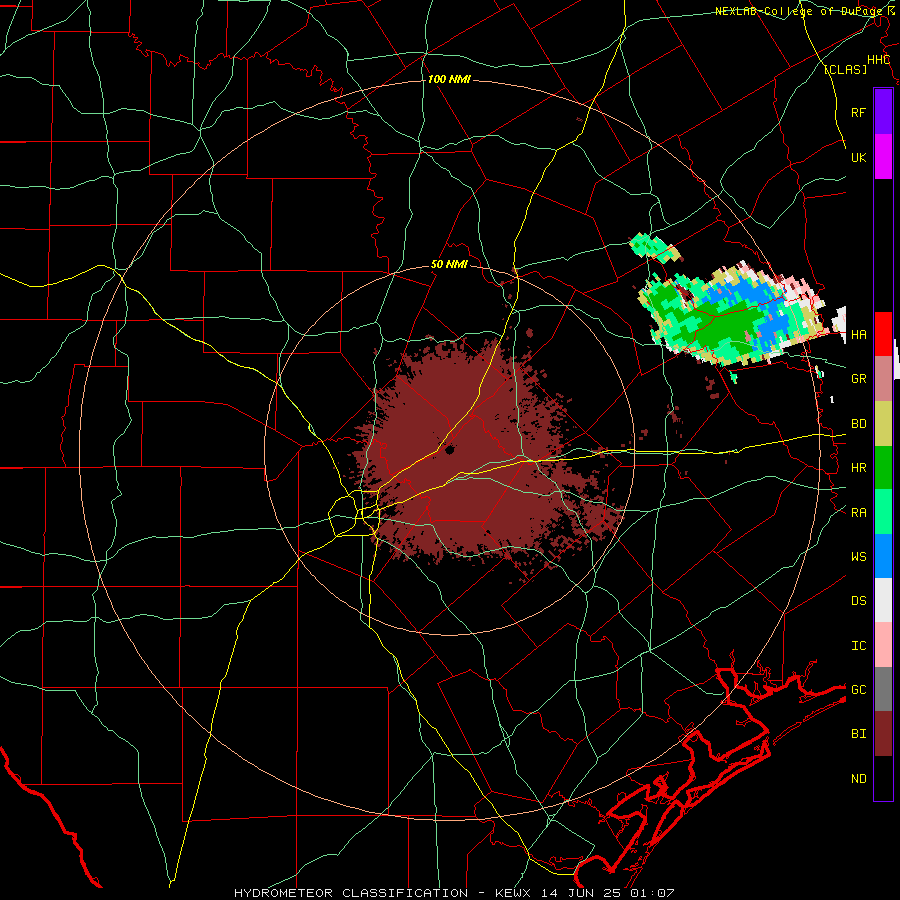The image size is (900, 900).
Task: Click the RF purple legend swatch
Action: tap(883, 112)
